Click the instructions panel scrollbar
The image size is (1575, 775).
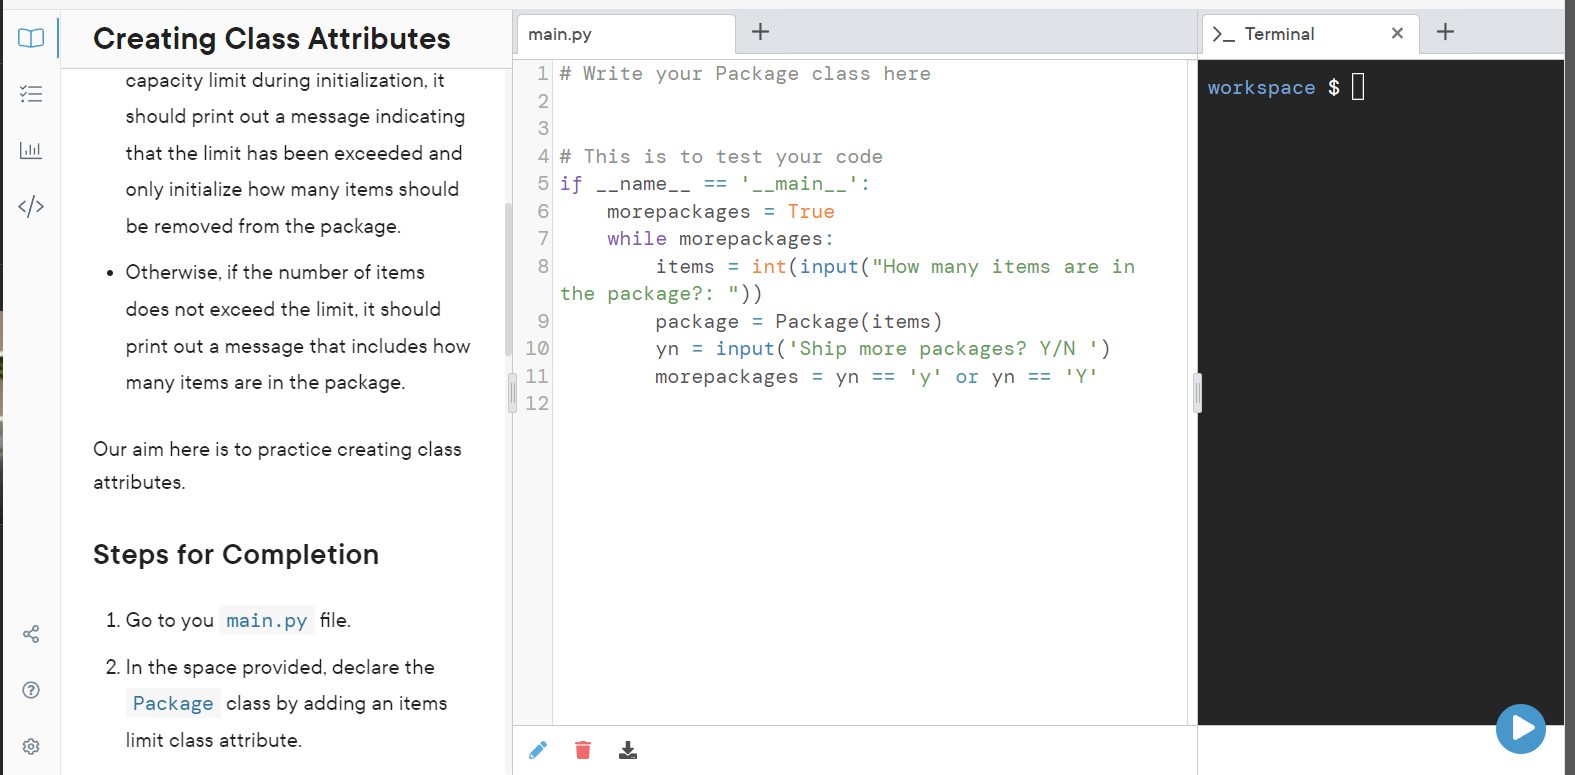pyautogui.click(x=508, y=280)
